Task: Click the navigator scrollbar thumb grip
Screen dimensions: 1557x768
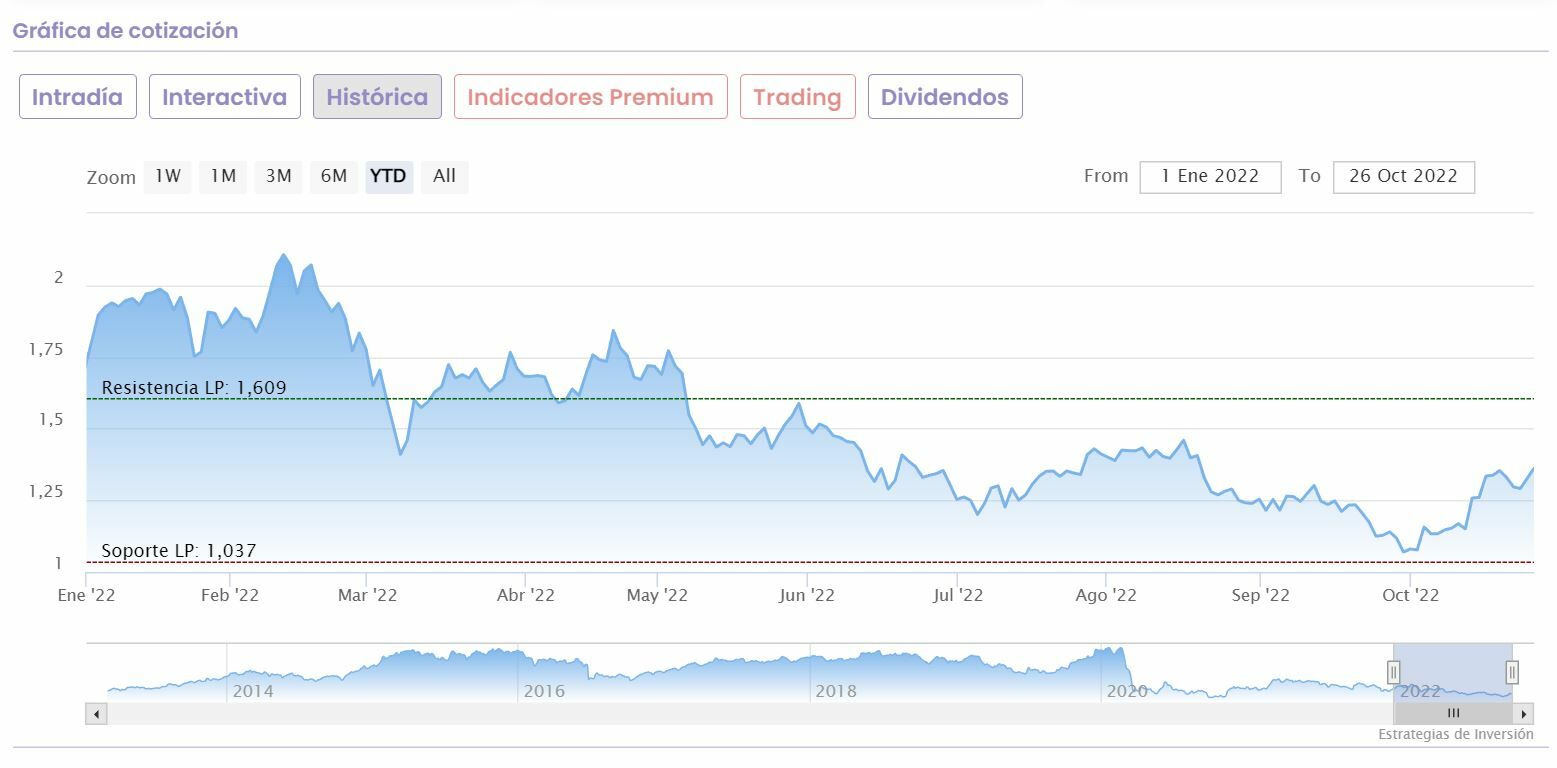Action: [1453, 714]
